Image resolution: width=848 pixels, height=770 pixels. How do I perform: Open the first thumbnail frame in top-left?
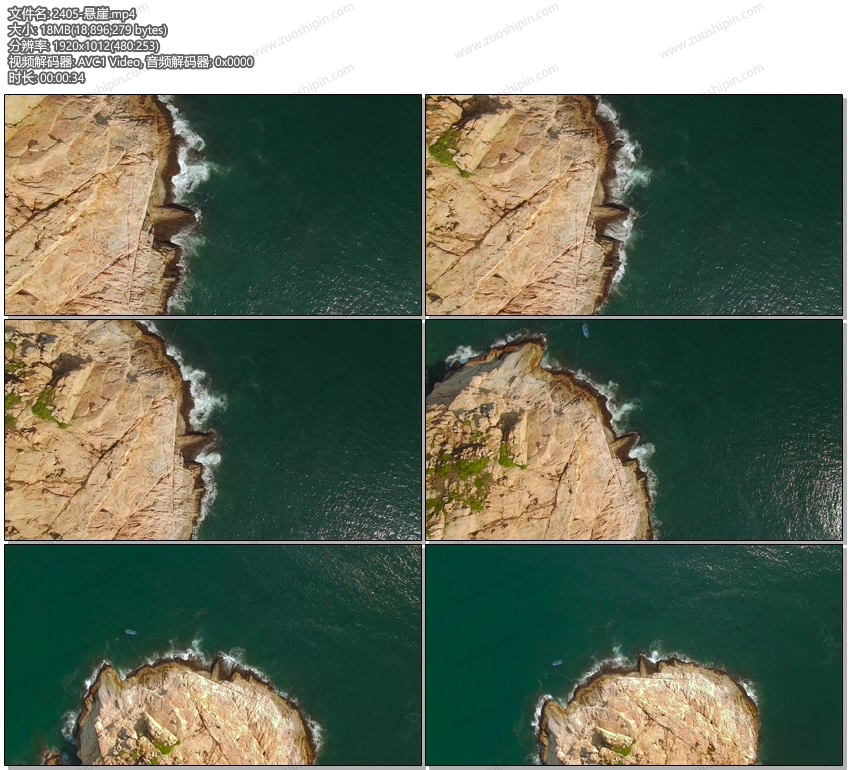click(213, 205)
